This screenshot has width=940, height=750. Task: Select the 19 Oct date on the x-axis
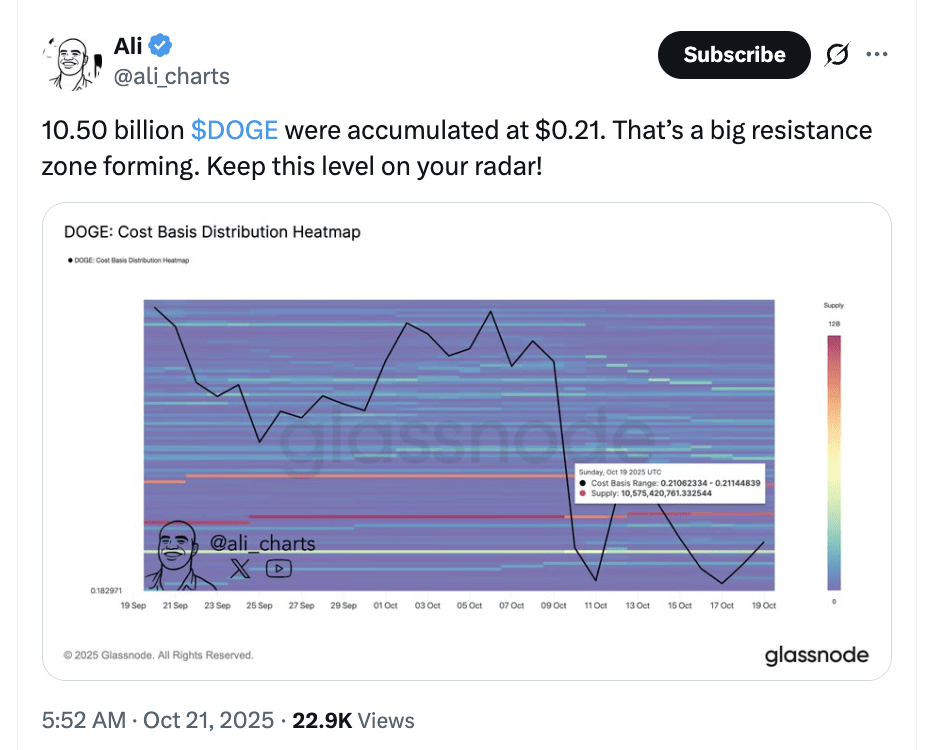[764, 605]
